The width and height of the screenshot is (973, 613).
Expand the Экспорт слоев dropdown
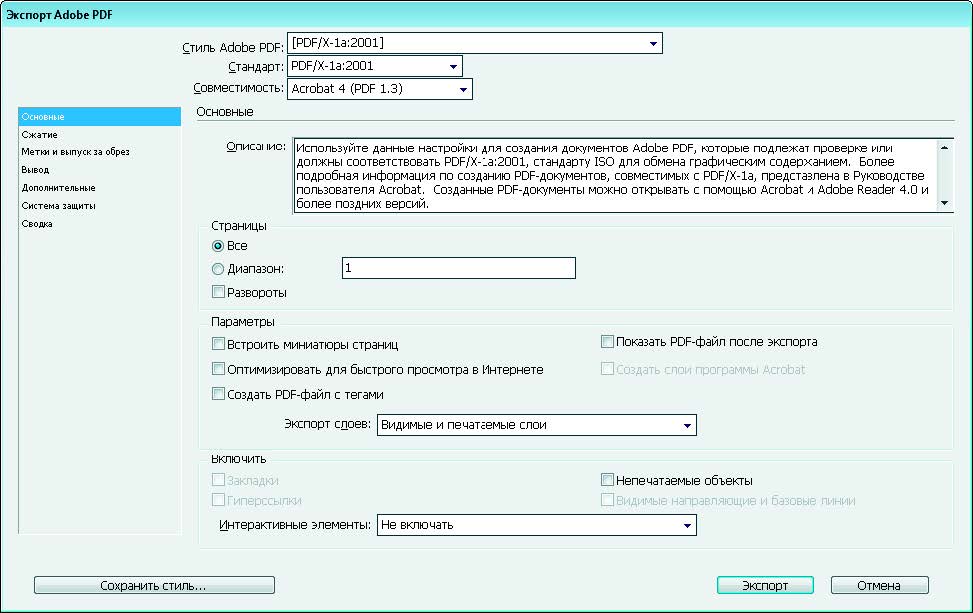(537, 425)
